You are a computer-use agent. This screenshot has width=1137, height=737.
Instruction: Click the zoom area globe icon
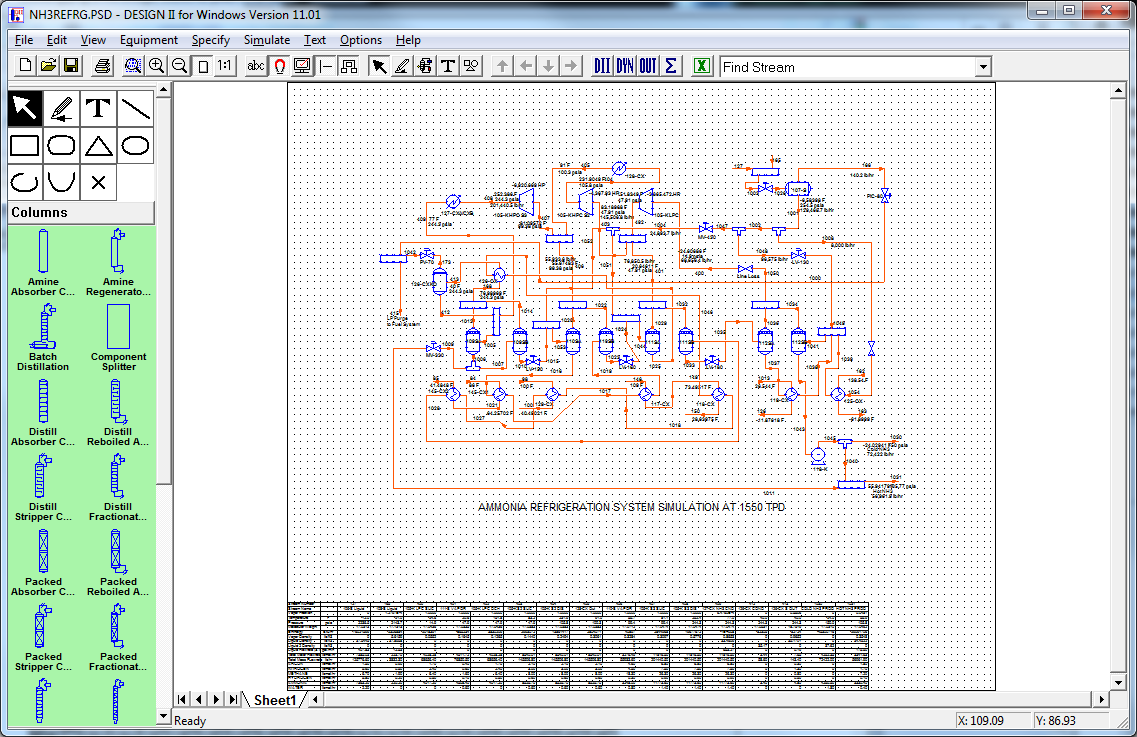click(133, 66)
